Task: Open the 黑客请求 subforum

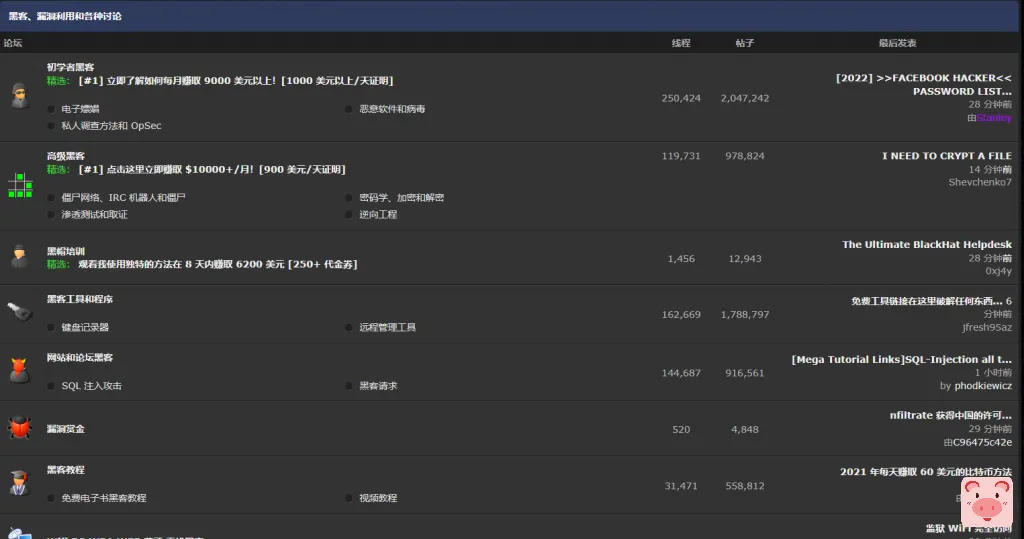Action: click(378, 386)
